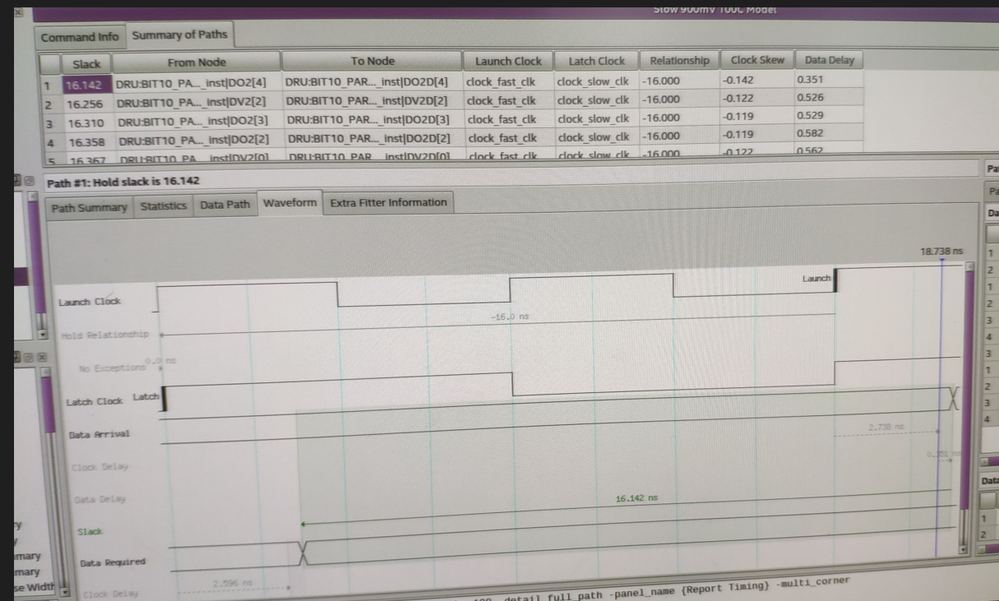
Task: Click To Node inst|DO2D[2] cell
Action: [x=374, y=138]
